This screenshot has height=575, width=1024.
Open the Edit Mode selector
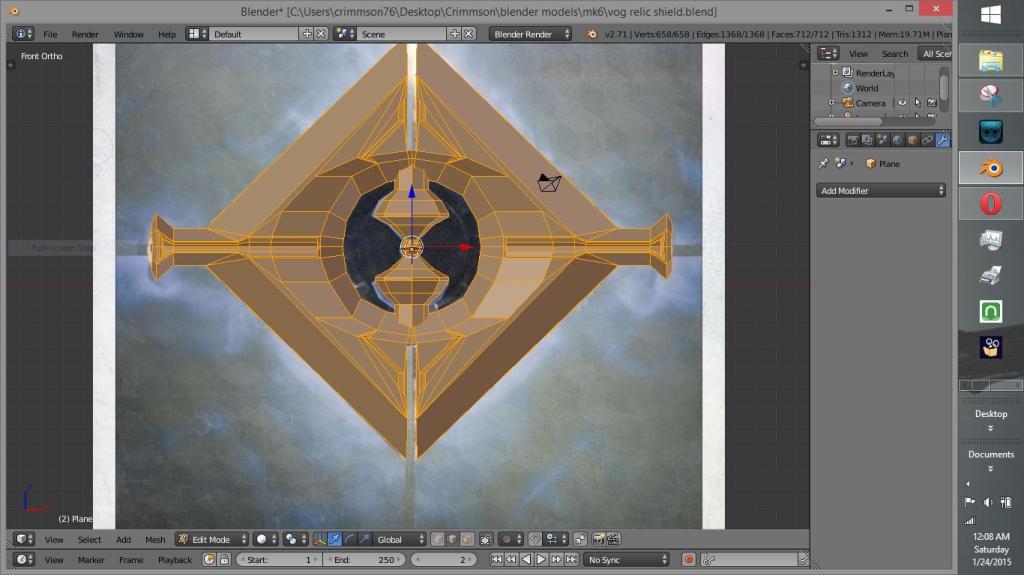[x=212, y=540]
